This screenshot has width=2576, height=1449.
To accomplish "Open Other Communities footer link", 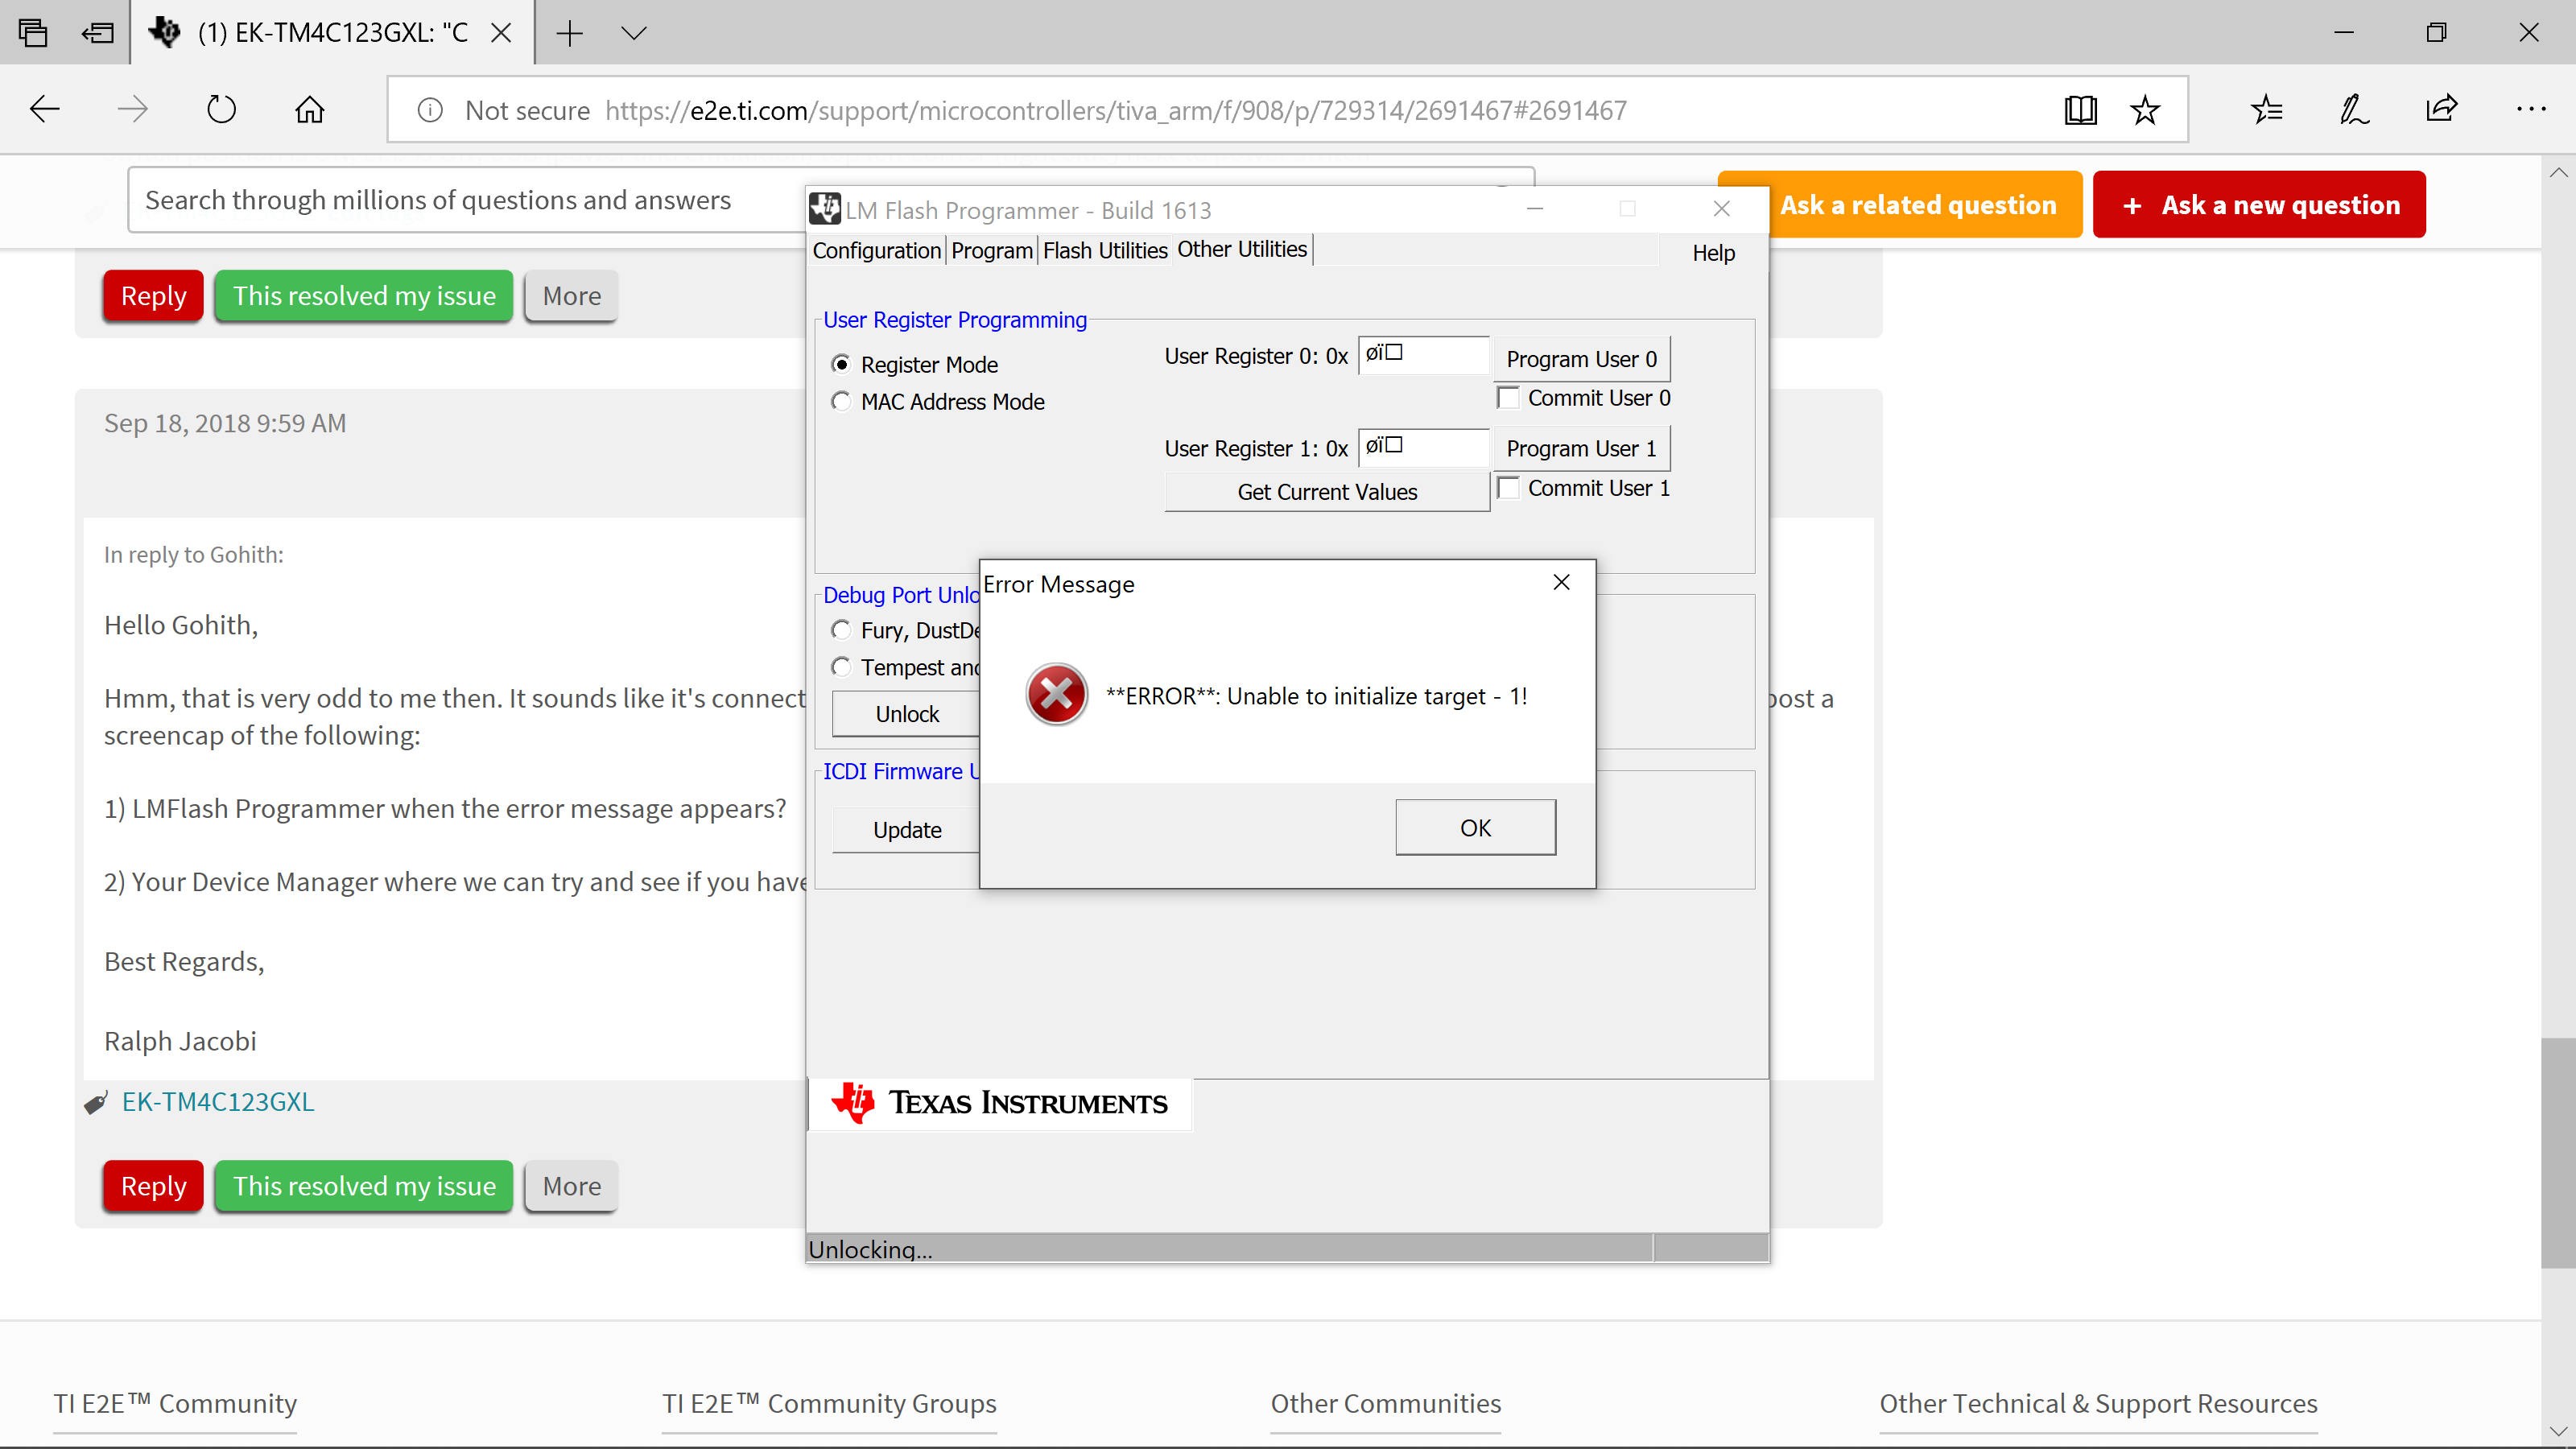I will pos(1385,1403).
